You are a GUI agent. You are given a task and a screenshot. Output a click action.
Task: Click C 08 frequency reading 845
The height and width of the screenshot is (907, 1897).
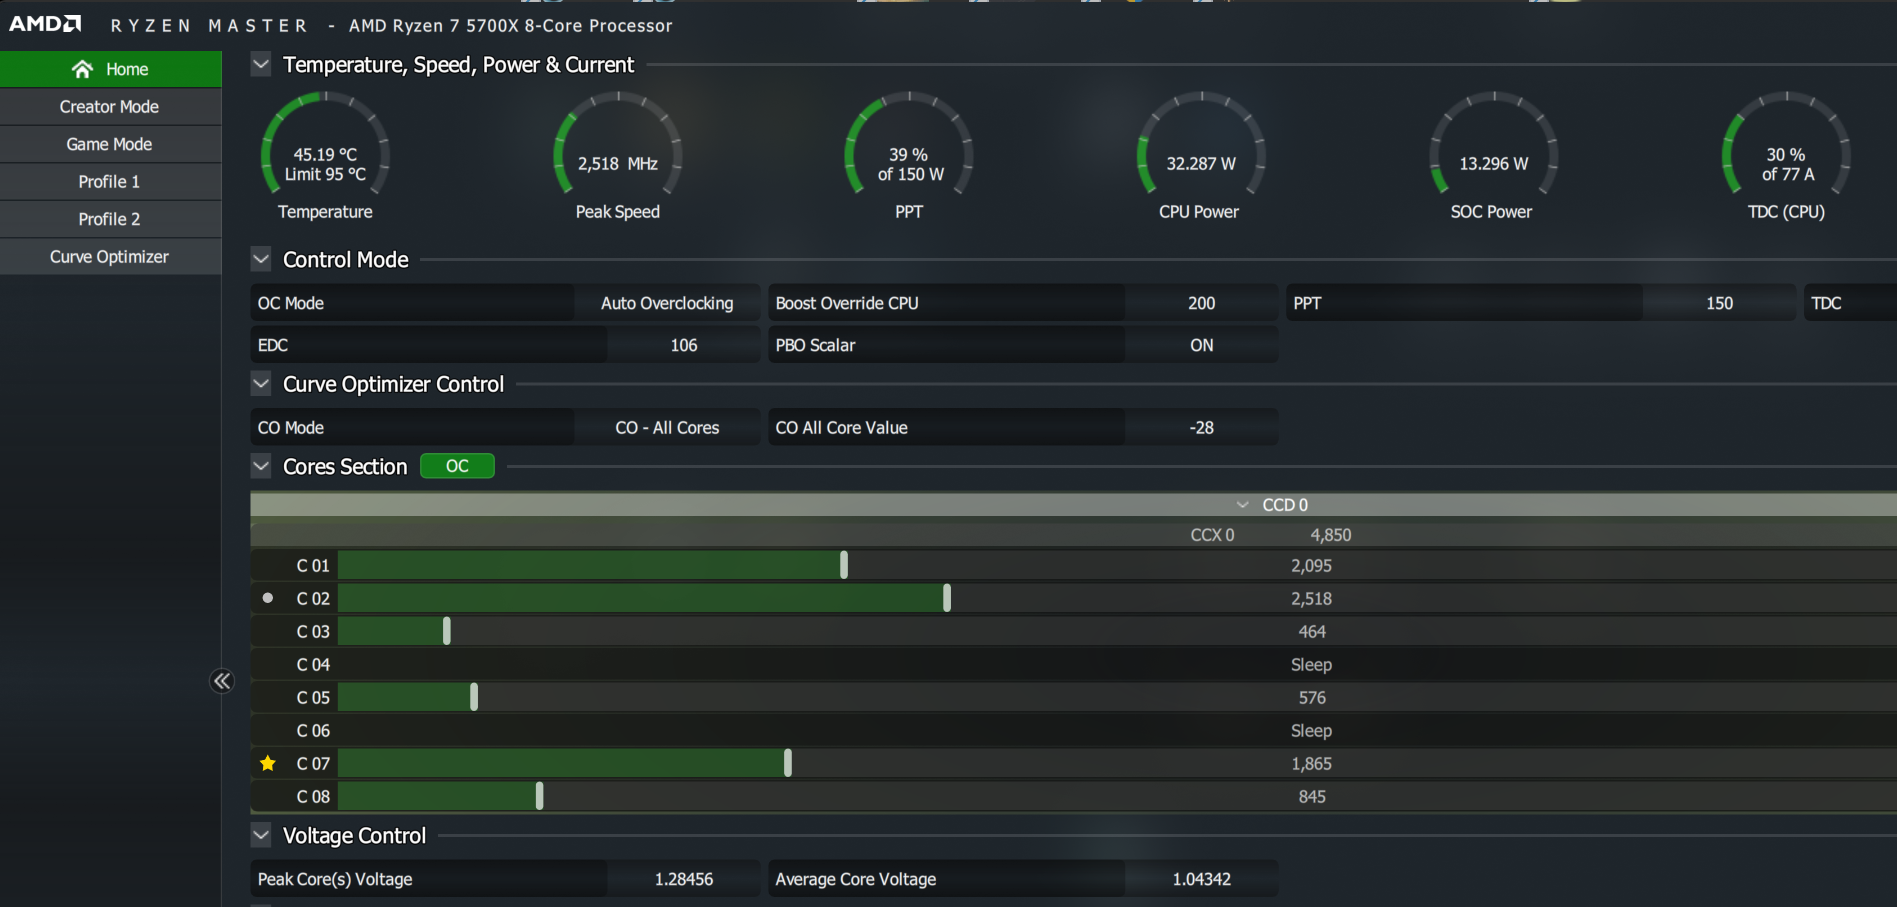tap(1312, 797)
